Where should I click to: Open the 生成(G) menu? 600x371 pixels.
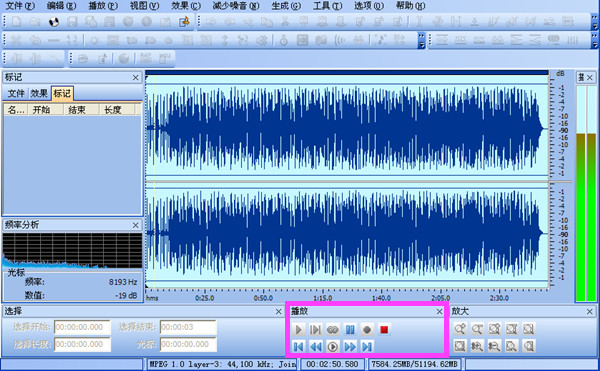286,5
